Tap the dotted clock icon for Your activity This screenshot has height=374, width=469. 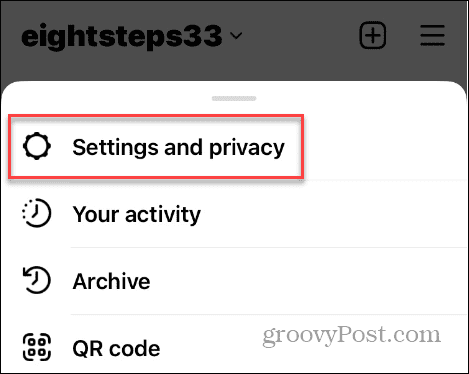coord(37,213)
